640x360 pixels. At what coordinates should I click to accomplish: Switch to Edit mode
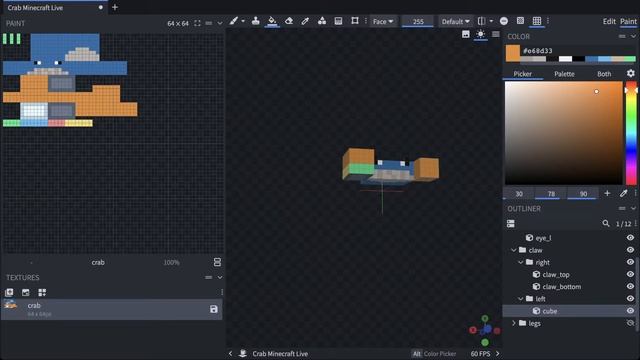click(x=609, y=21)
